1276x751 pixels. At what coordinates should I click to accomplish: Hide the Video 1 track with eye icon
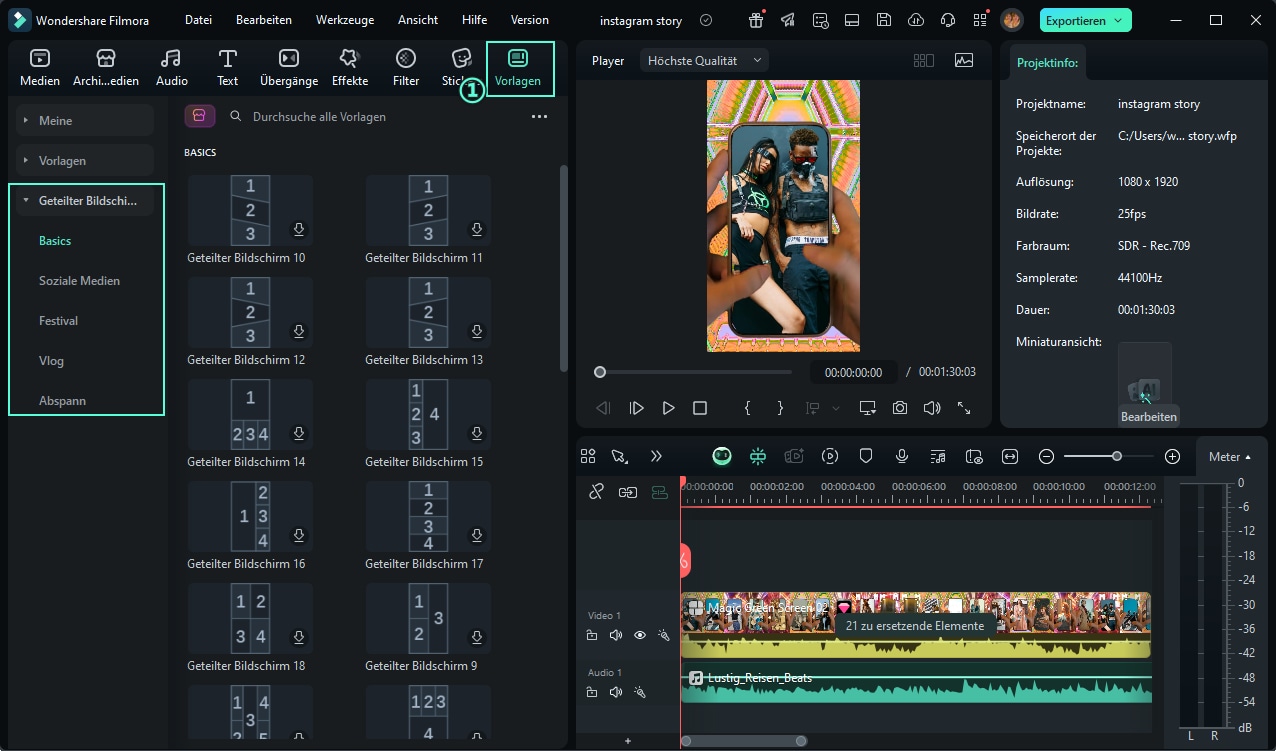640,635
